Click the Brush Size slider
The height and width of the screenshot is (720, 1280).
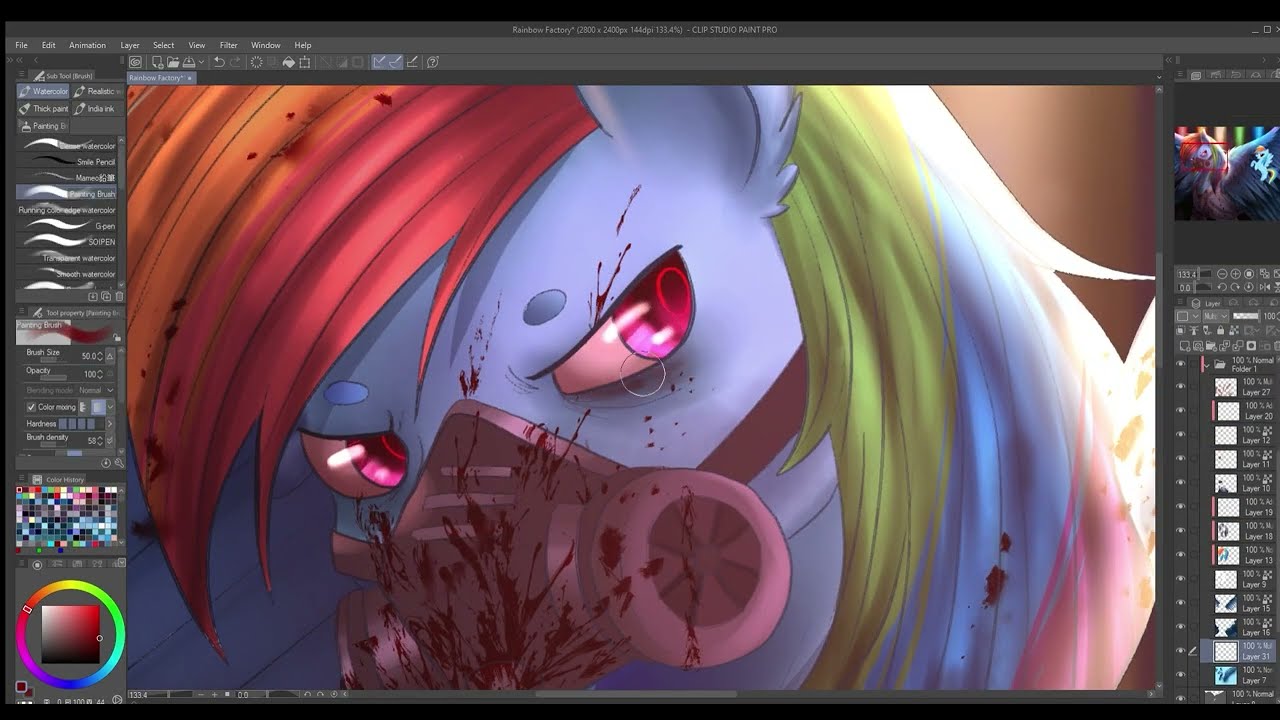point(53,362)
